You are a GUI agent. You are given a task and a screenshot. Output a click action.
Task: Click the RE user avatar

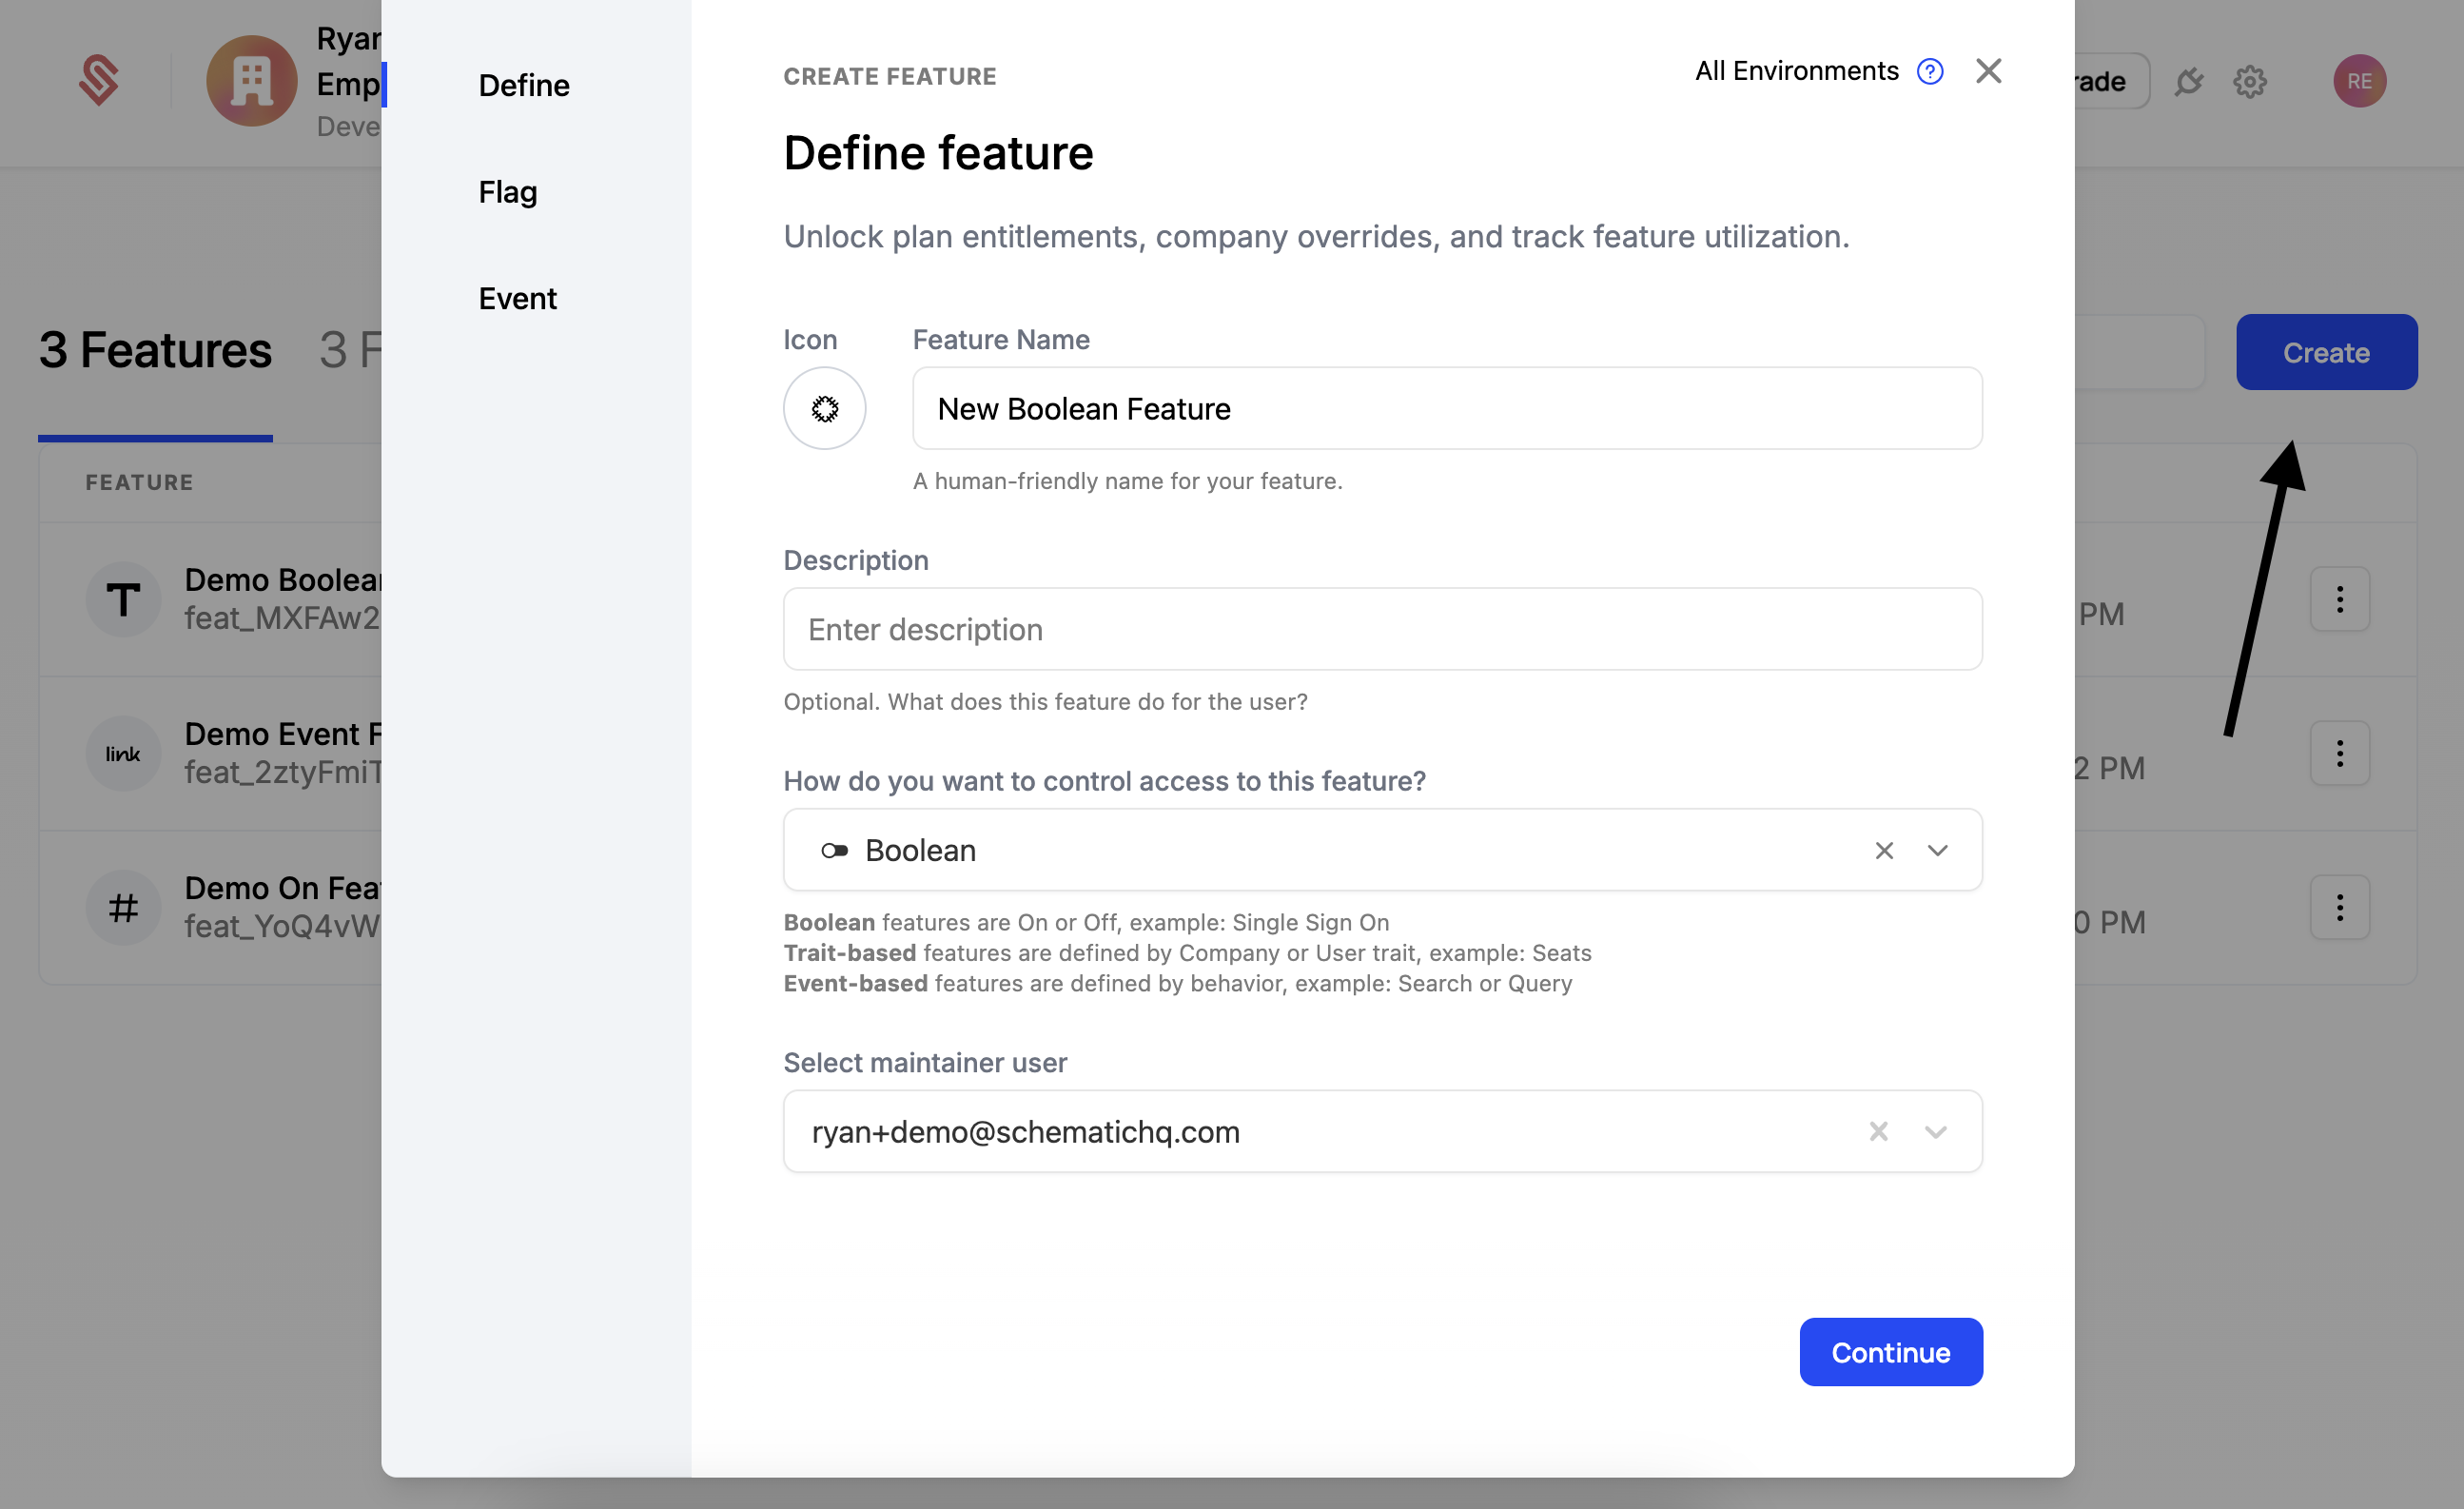2359,80
